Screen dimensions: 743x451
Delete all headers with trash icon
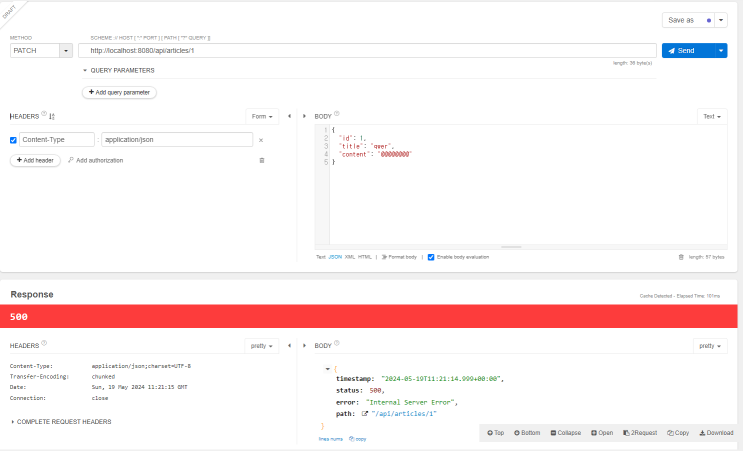pyautogui.click(x=262, y=160)
